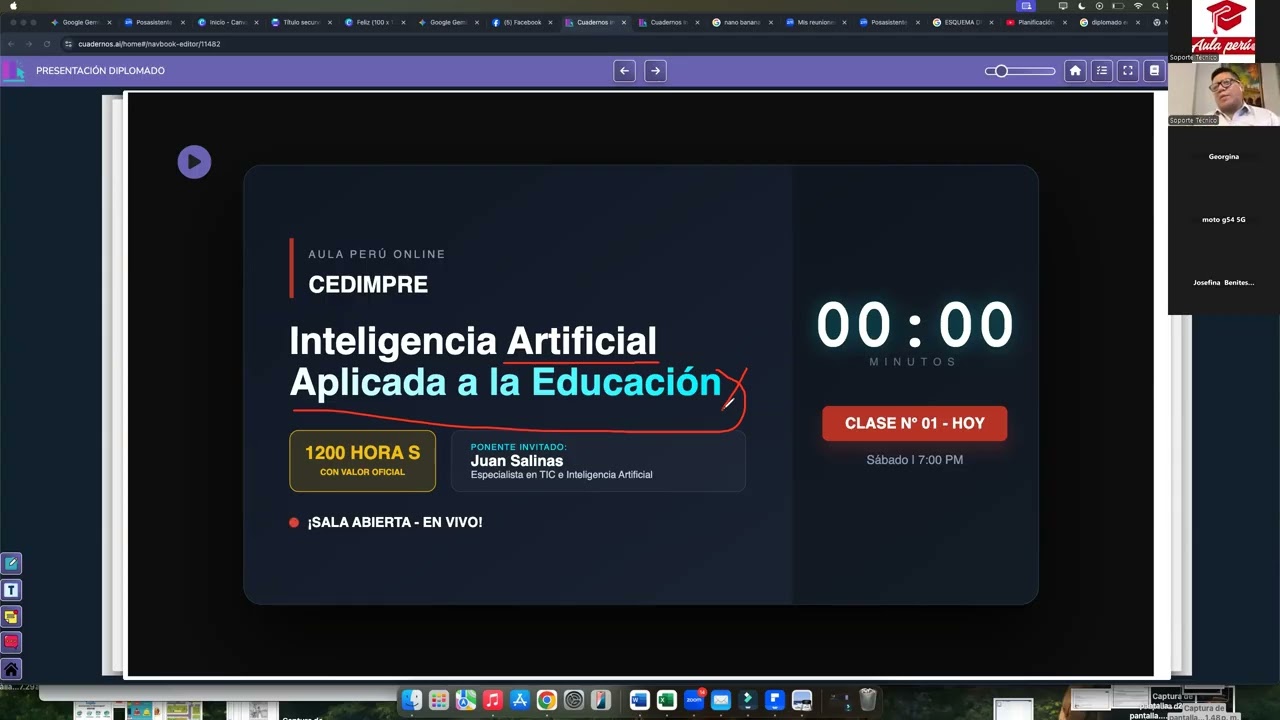Screen dimensions: 1280x720
Task: Open the Mail app in the Dock
Action: point(721,701)
